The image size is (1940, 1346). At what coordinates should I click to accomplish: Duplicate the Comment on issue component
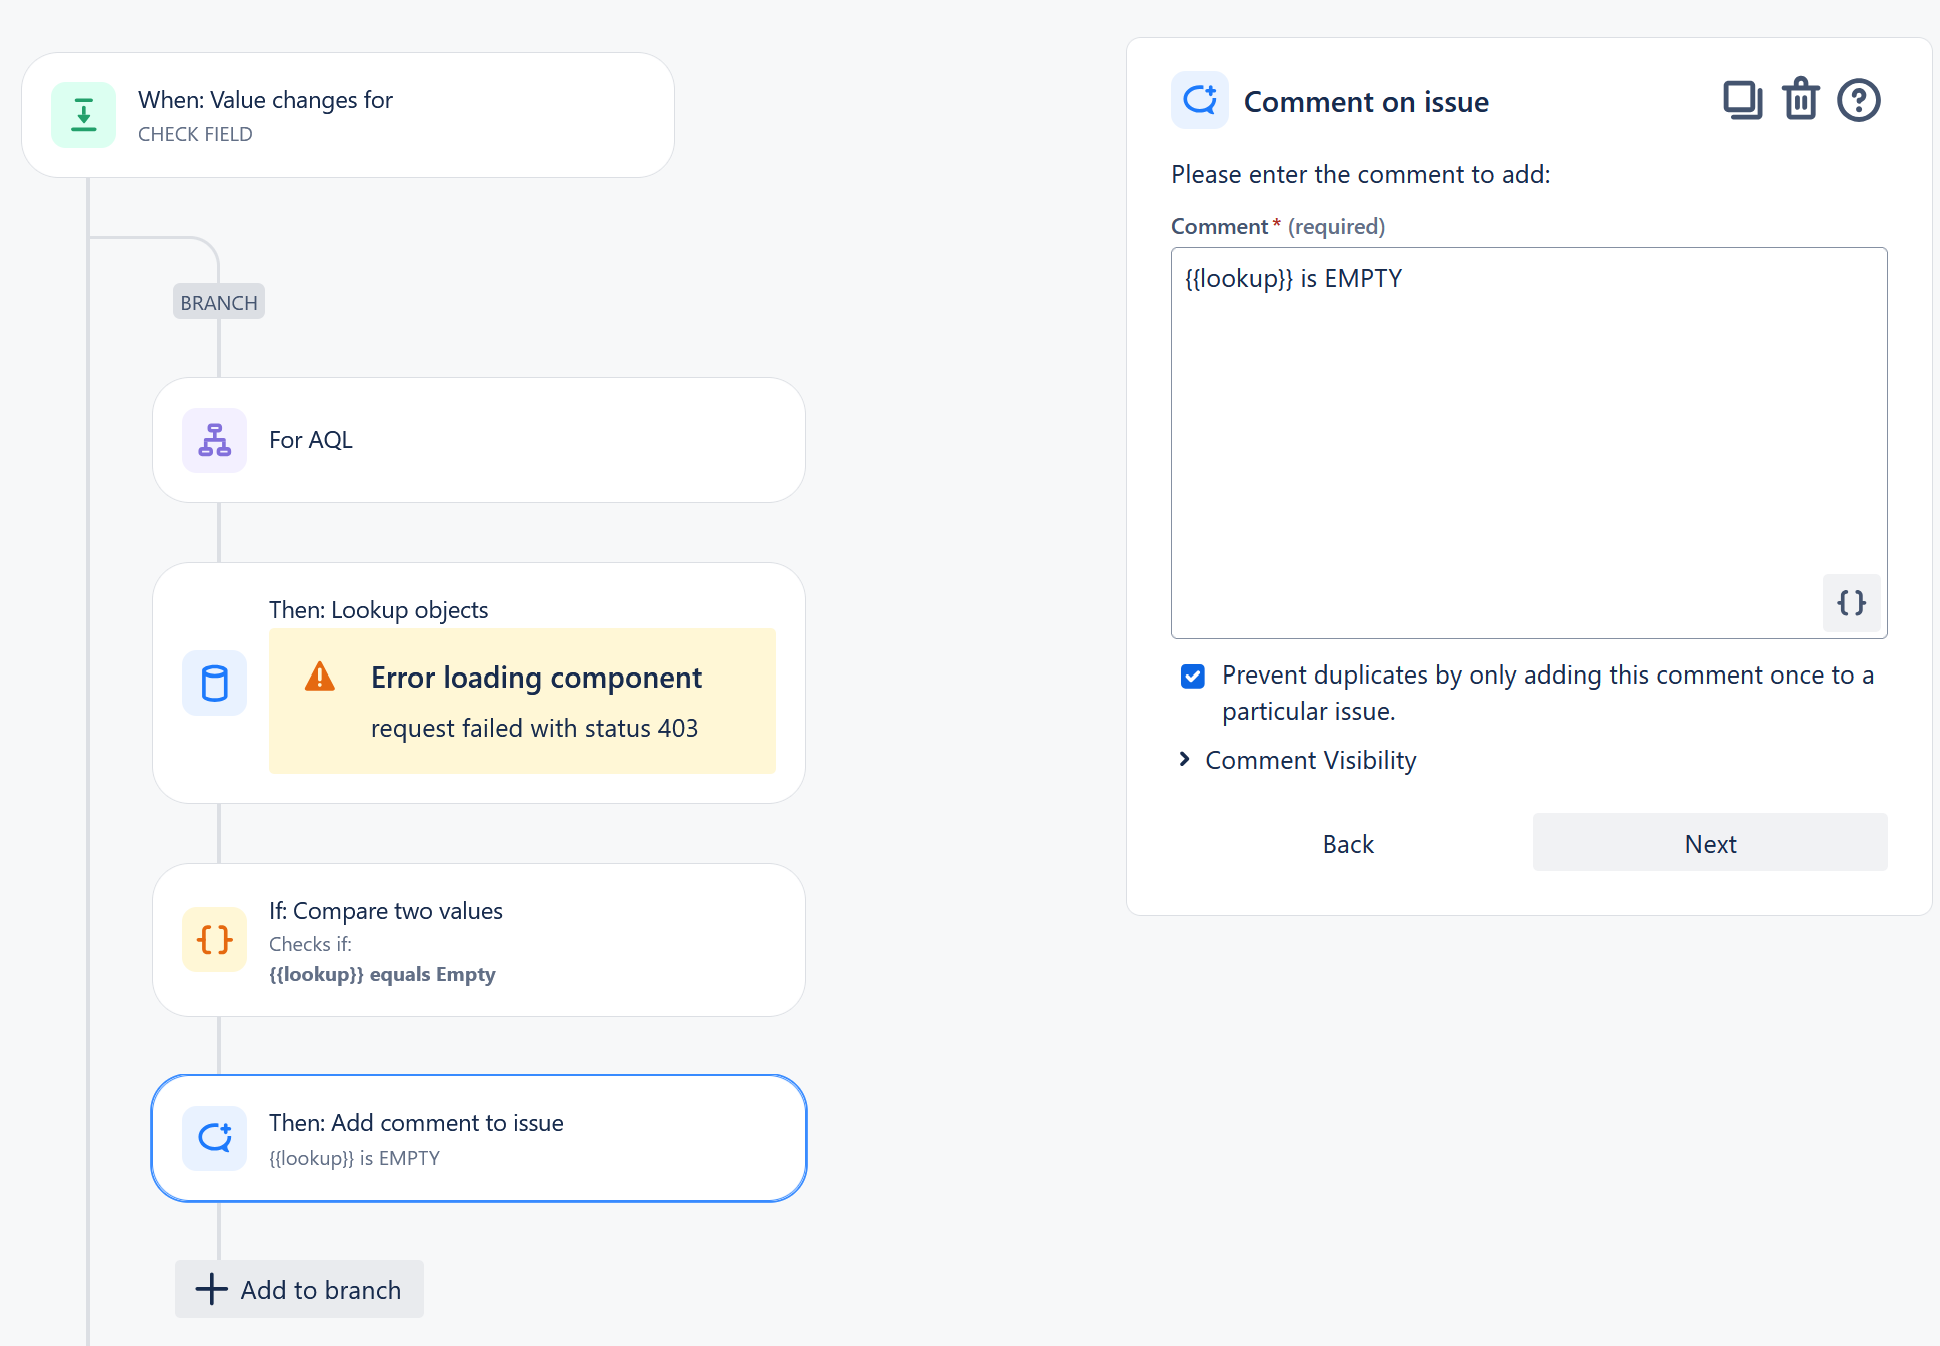tap(1742, 100)
